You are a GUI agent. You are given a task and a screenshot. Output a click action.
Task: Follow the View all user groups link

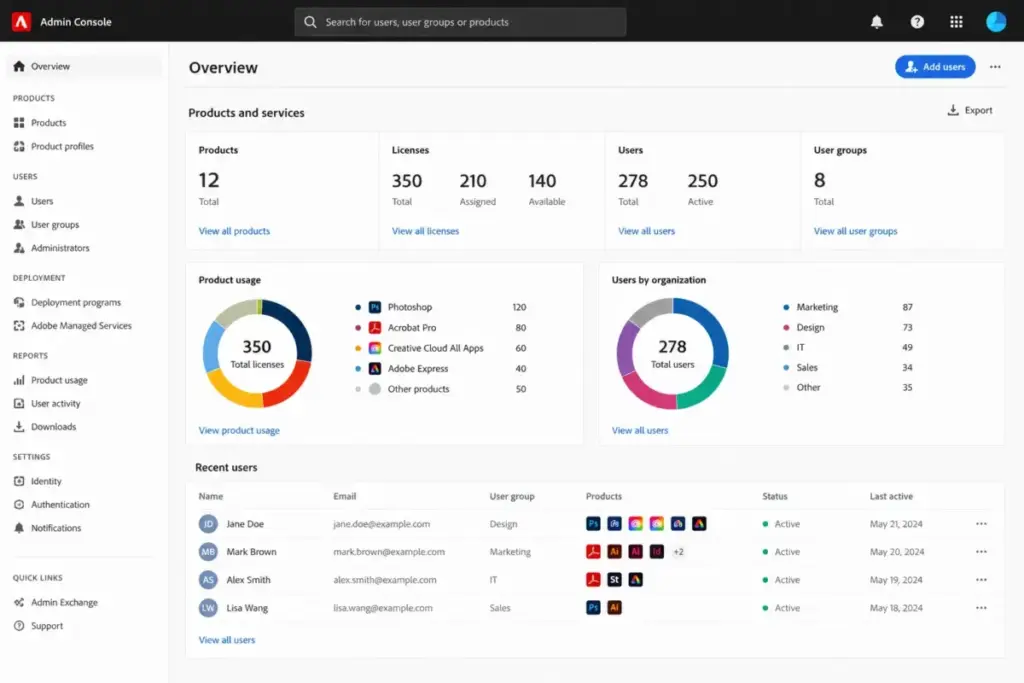[856, 231]
